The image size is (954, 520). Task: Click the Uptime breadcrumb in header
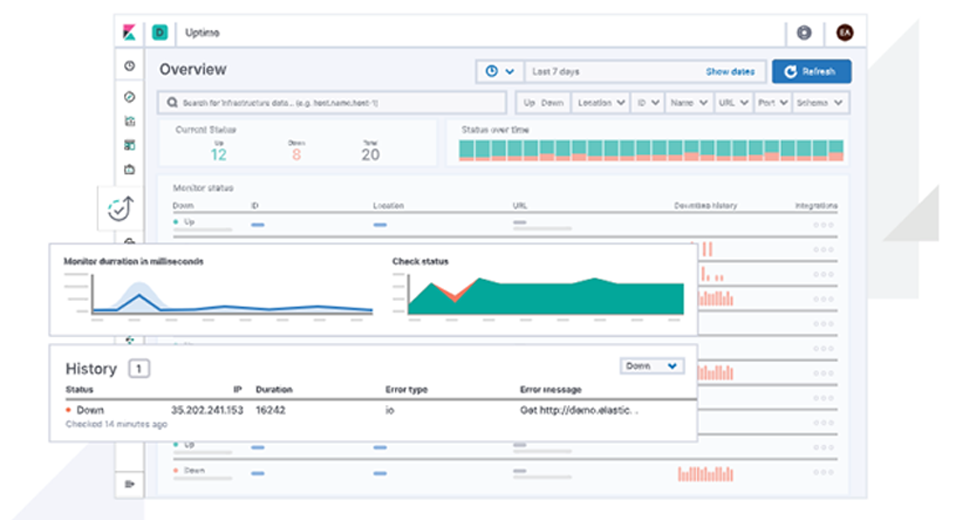point(202,33)
